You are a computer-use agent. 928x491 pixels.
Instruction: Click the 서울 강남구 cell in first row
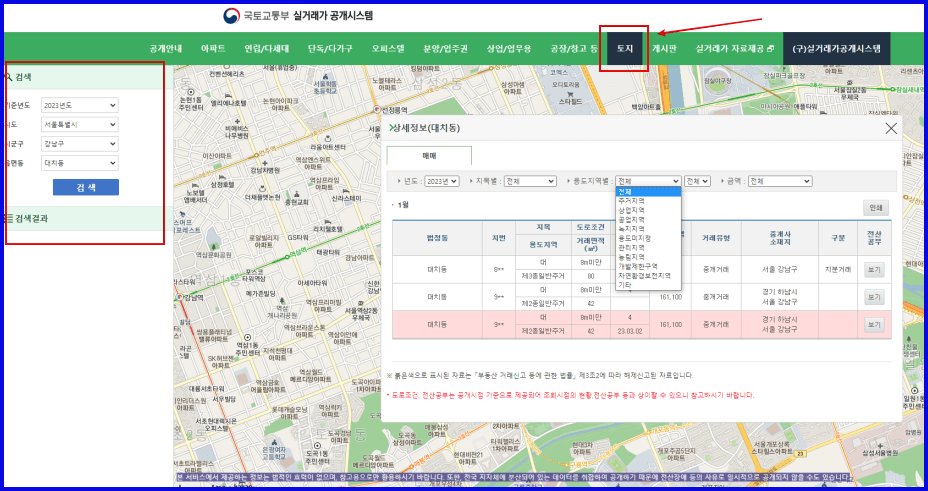click(779, 270)
